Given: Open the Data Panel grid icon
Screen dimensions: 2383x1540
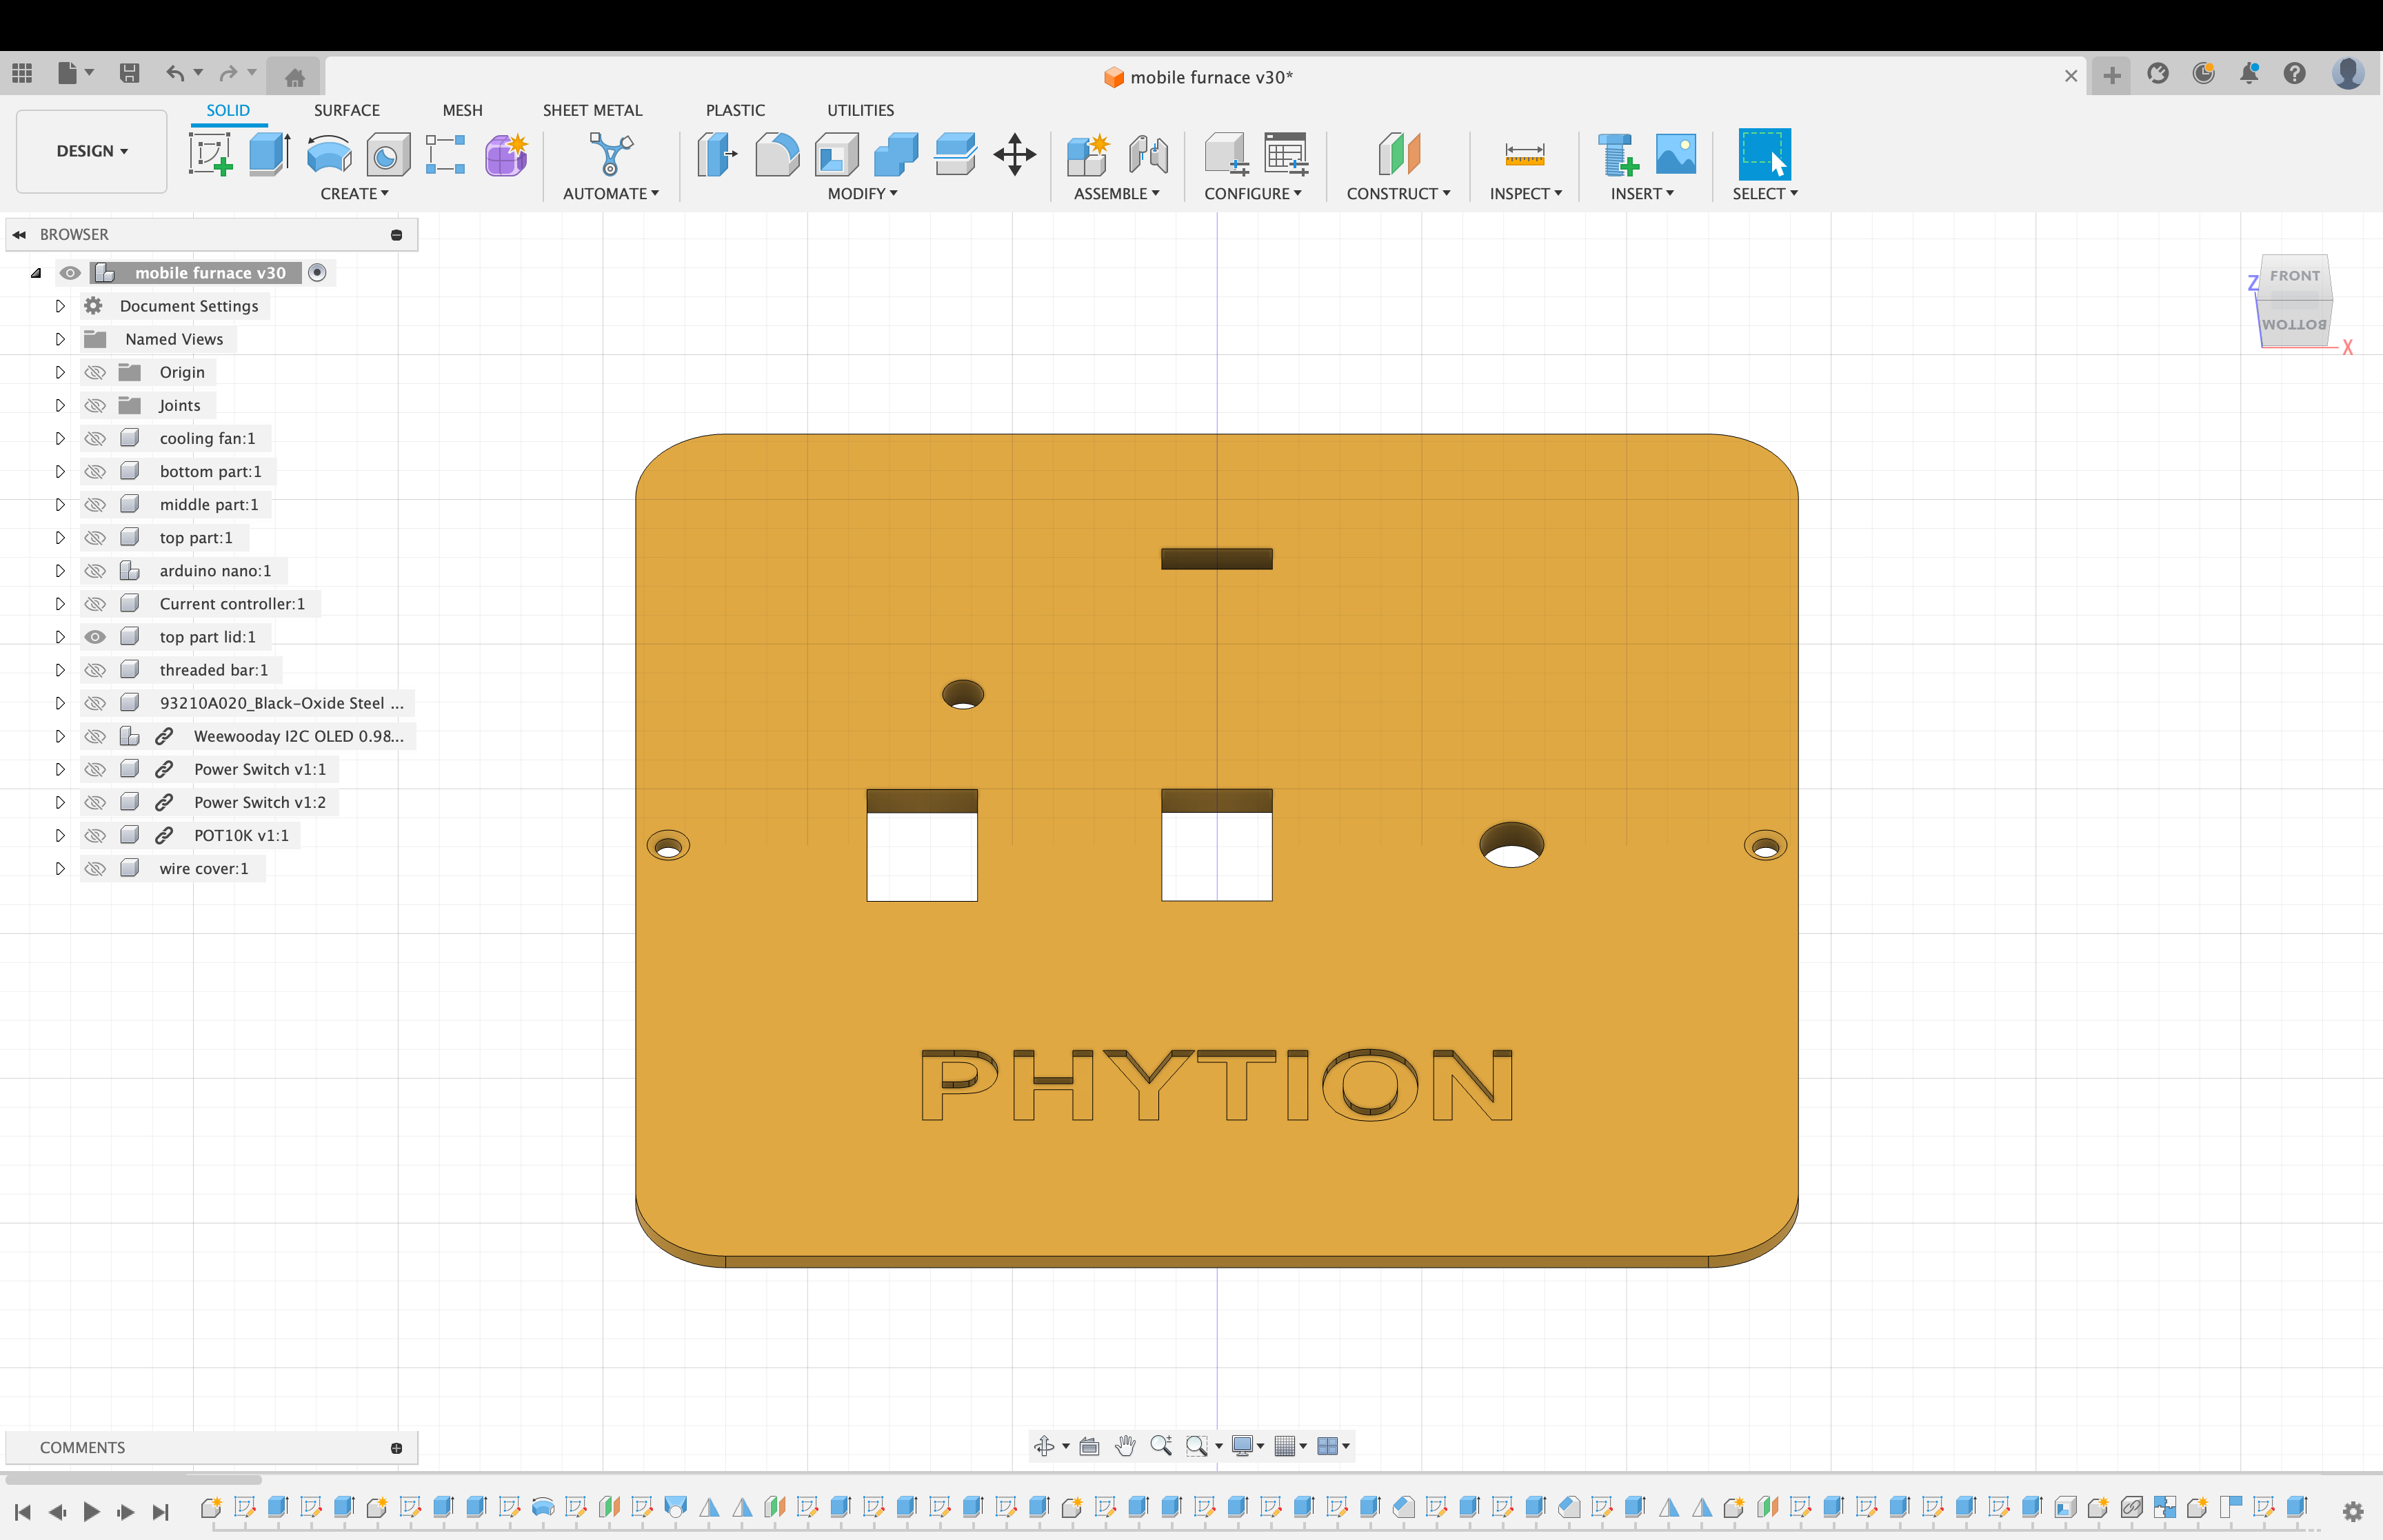Looking at the screenshot, I should coord(22,73).
